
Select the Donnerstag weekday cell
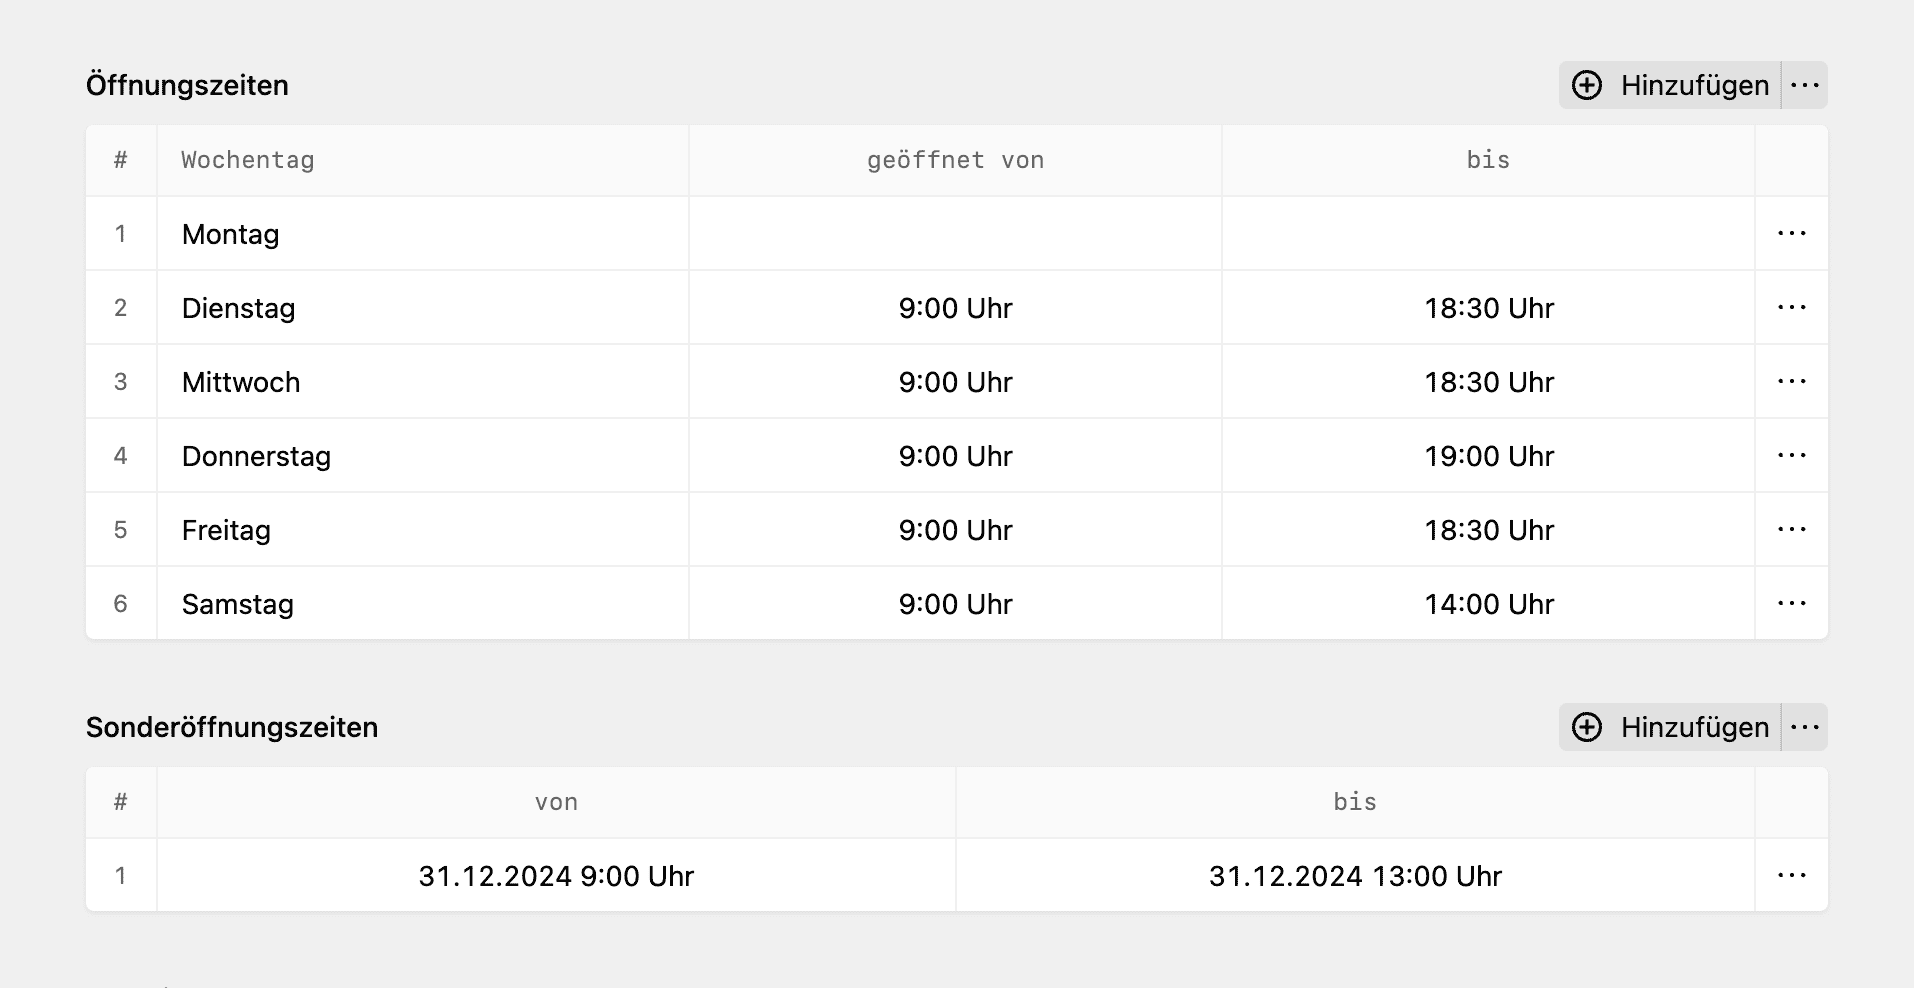tap(423, 456)
